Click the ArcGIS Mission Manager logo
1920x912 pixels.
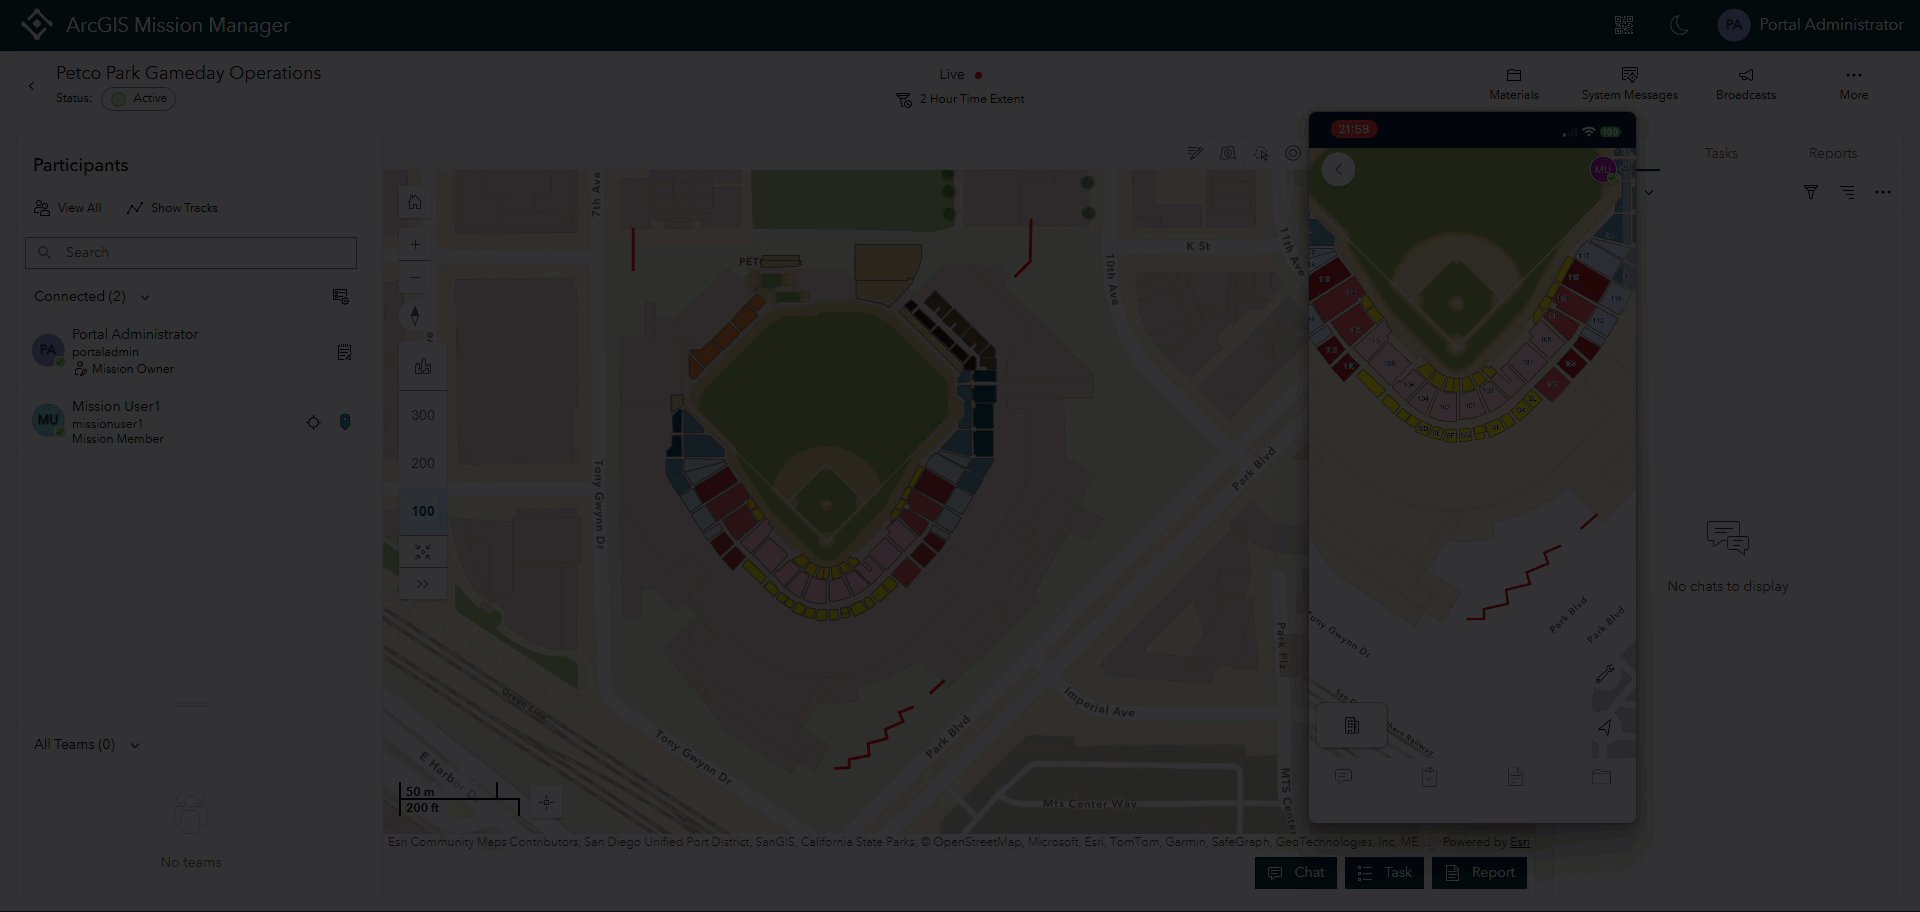37,25
